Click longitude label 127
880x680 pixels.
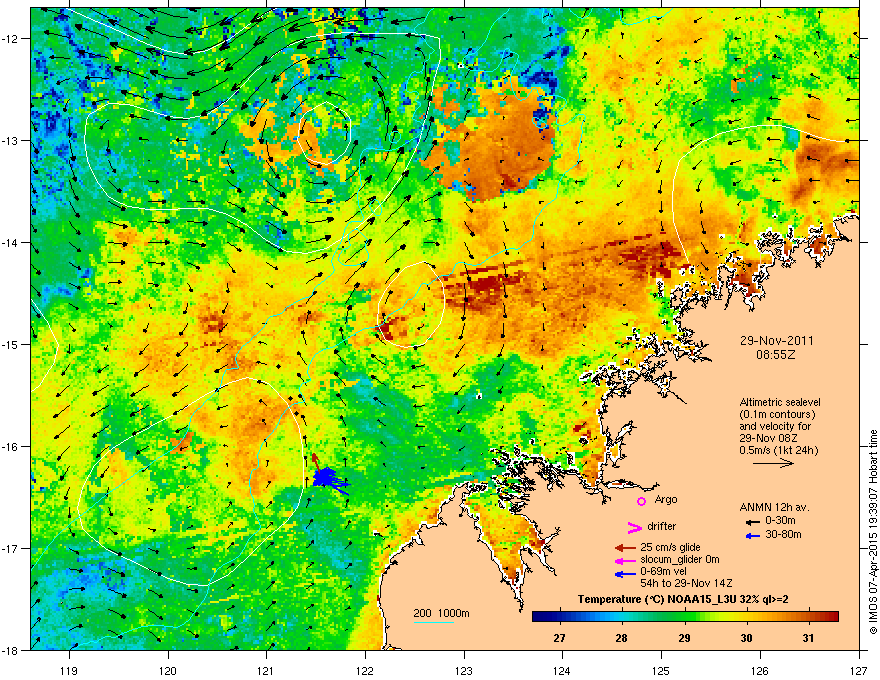(x=859, y=670)
